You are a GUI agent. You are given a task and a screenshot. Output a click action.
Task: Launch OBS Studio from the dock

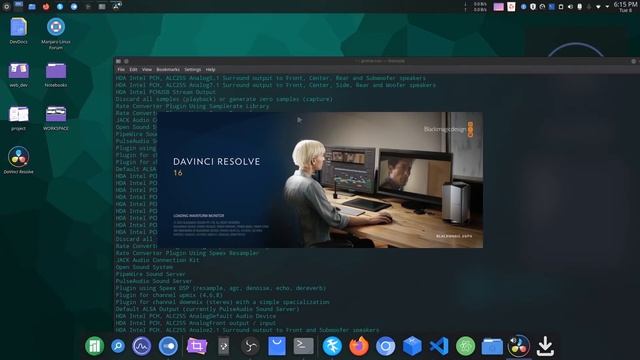250,346
